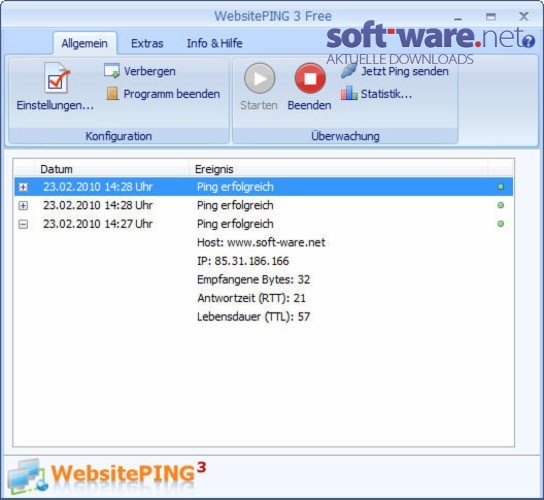Screen dimensions: 544x500
Task: Select the Allgemein tab
Action: (x=85, y=43)
